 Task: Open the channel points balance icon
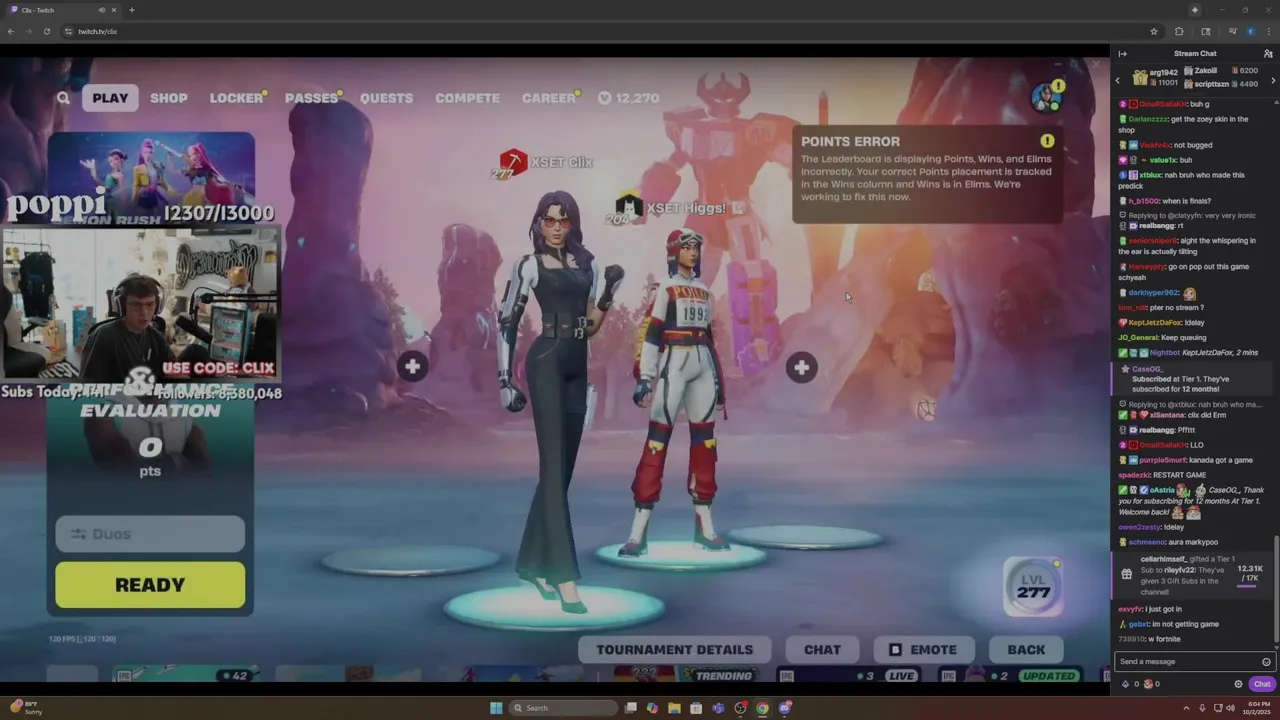(x=1148, y=684)
